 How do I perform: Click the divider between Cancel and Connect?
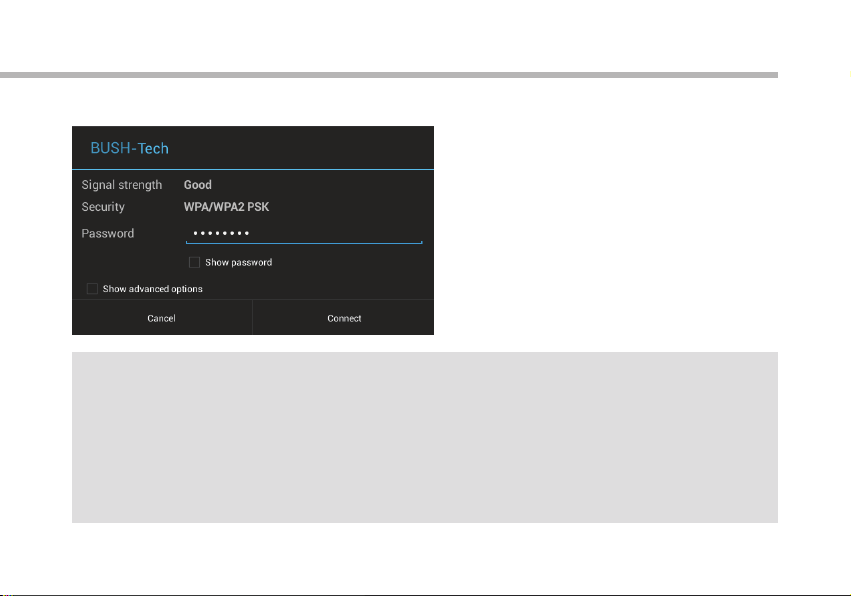pos(252,318)
